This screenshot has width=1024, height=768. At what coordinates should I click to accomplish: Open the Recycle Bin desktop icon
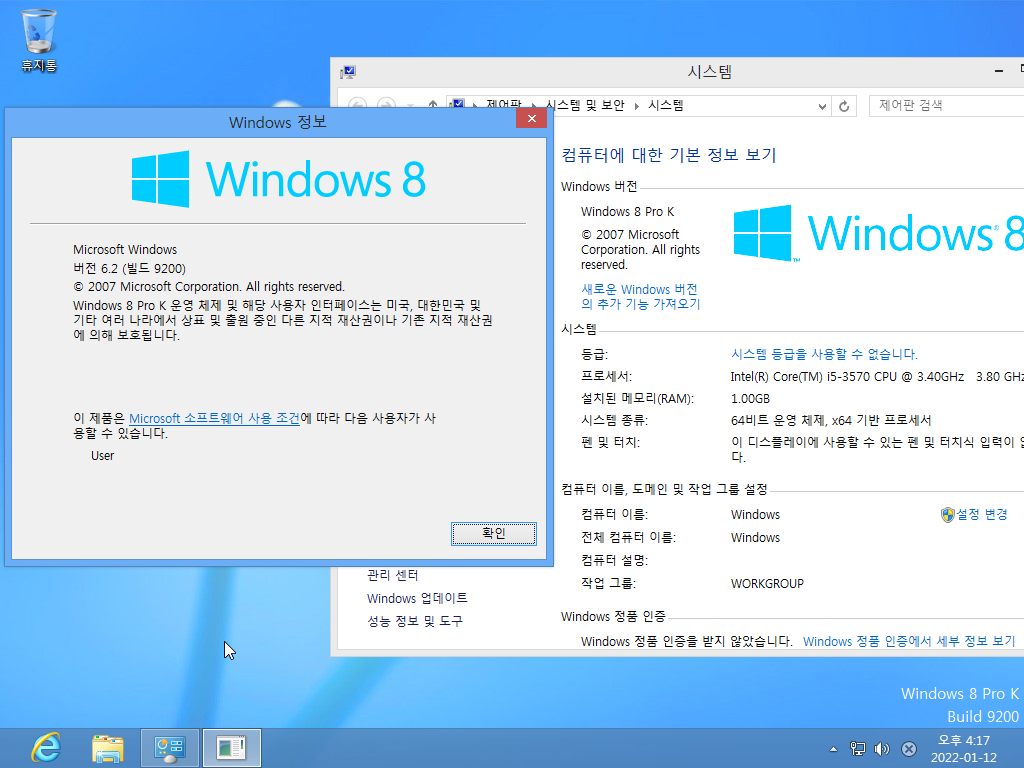click(x=39, y=40)
